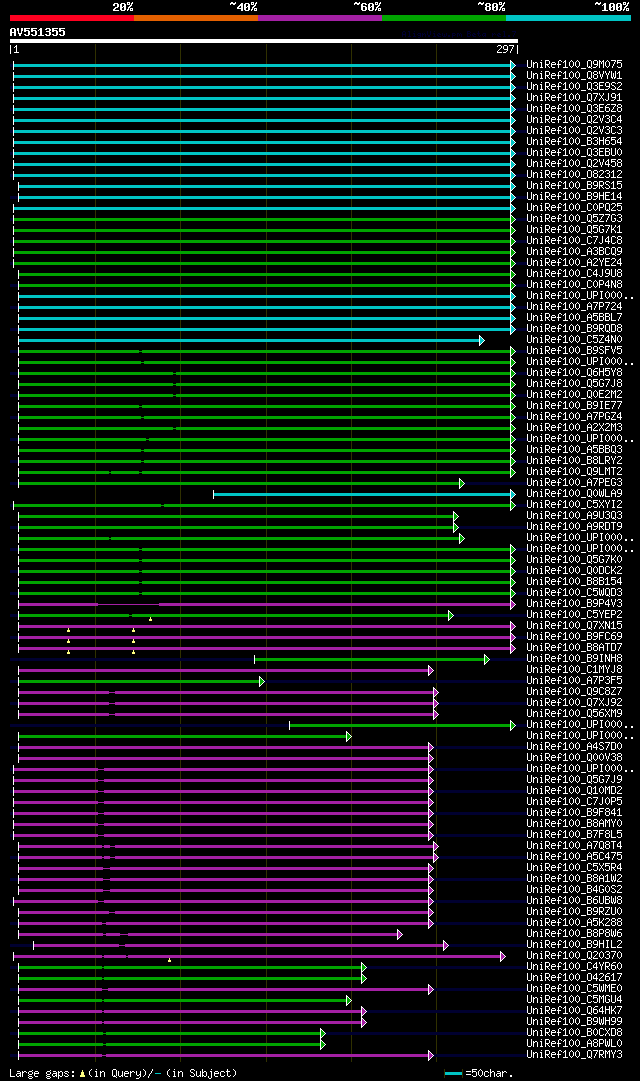Open hit UniRef100_Q3E6Z8
The image size is (640, 1081).
pyautogui.click(x=574, y=108)
